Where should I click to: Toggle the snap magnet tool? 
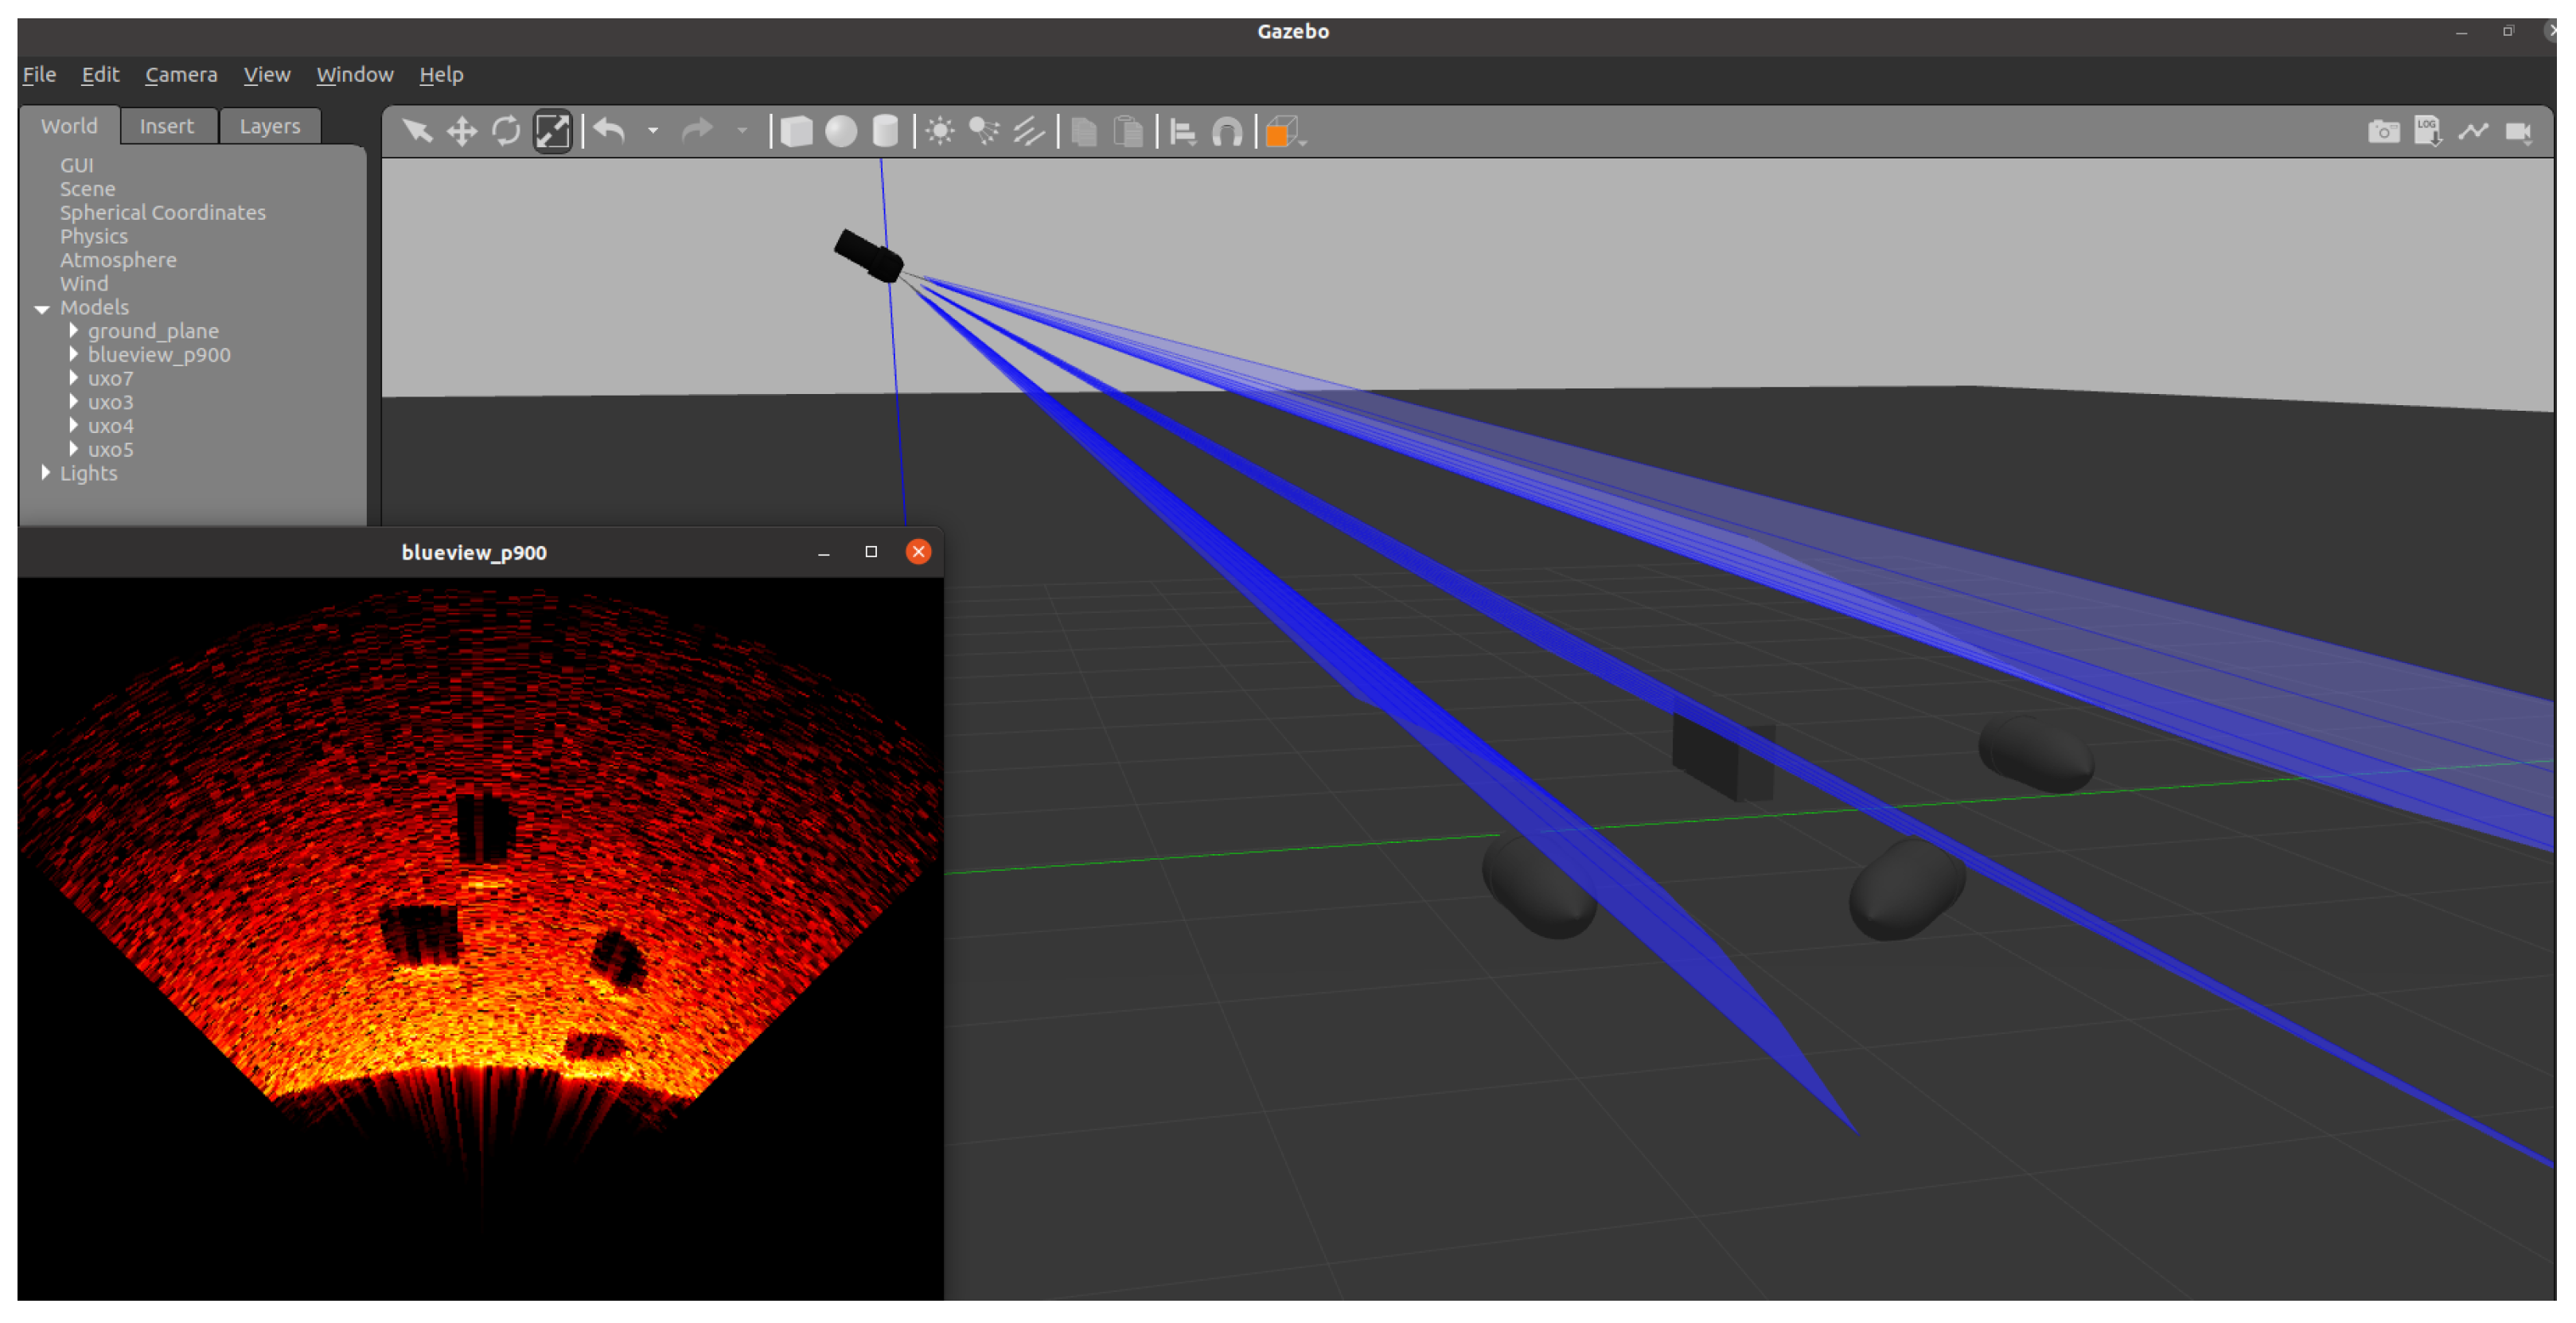1227,132
